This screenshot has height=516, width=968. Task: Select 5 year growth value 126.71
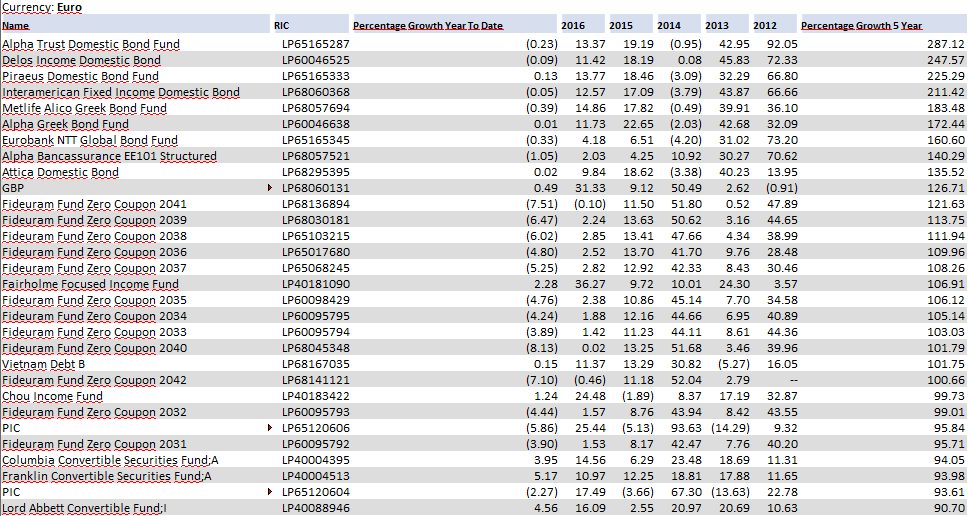[x=946, y=188]
